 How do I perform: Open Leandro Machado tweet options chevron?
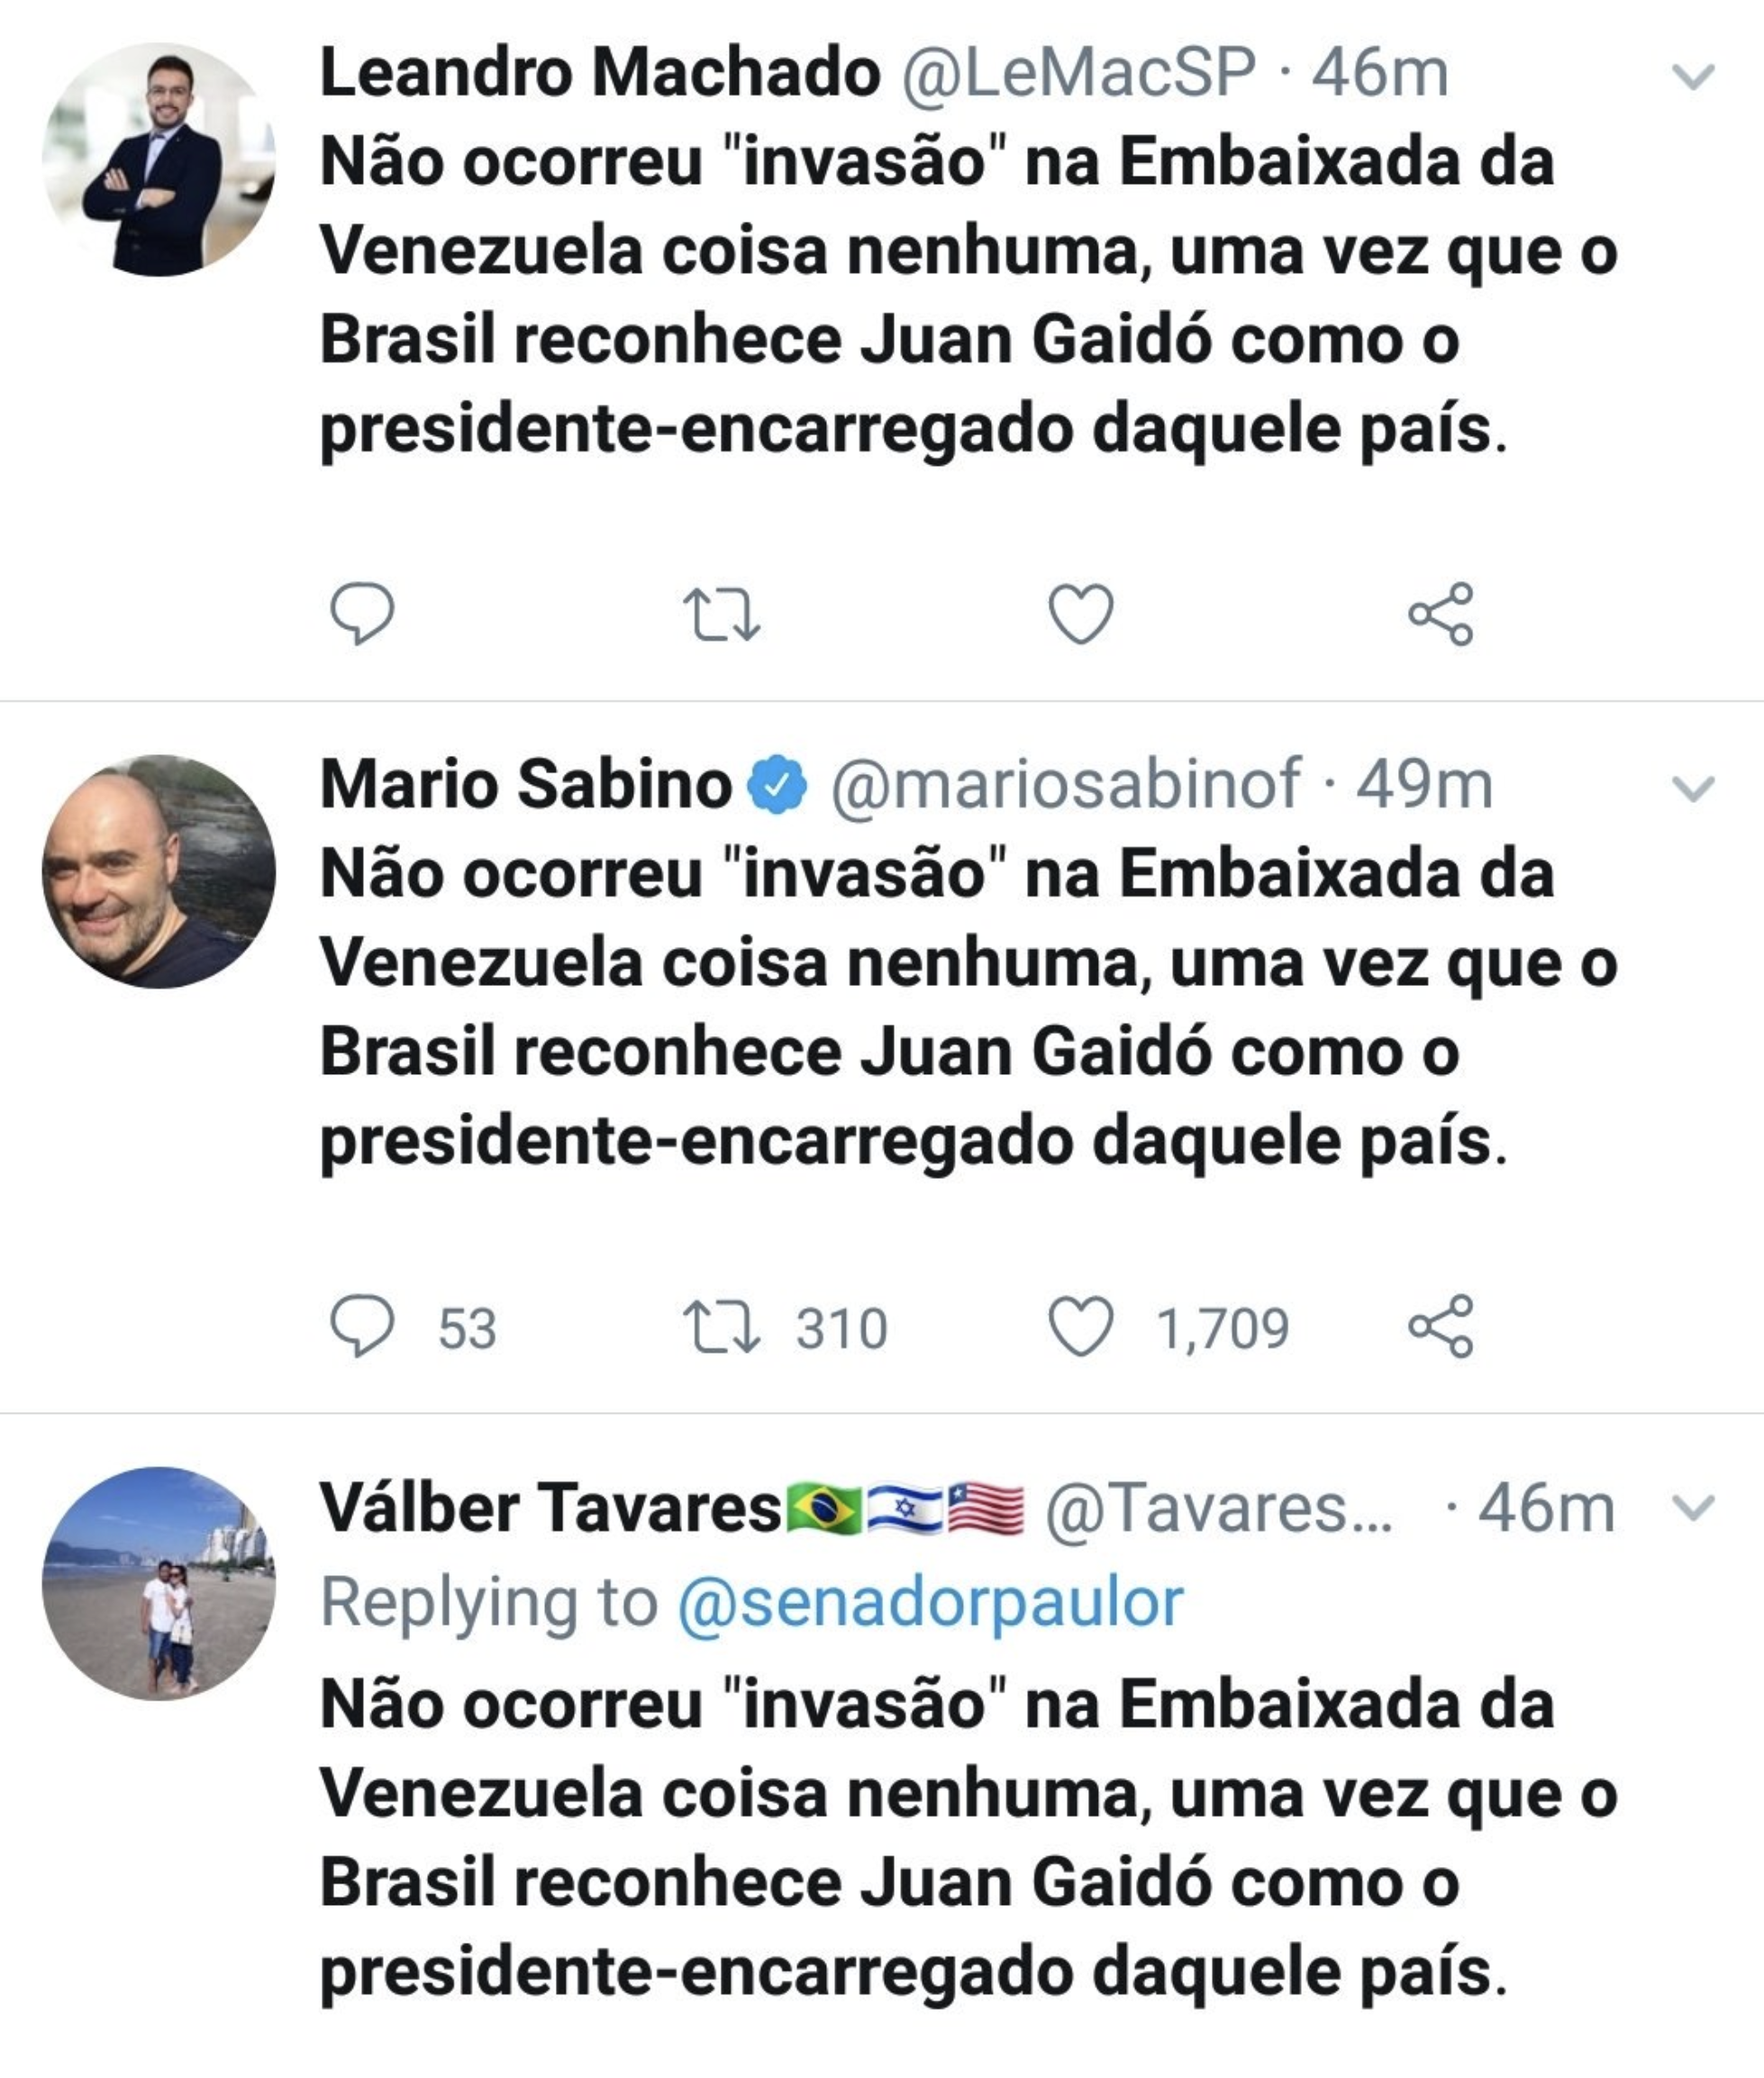[1693, 77]
